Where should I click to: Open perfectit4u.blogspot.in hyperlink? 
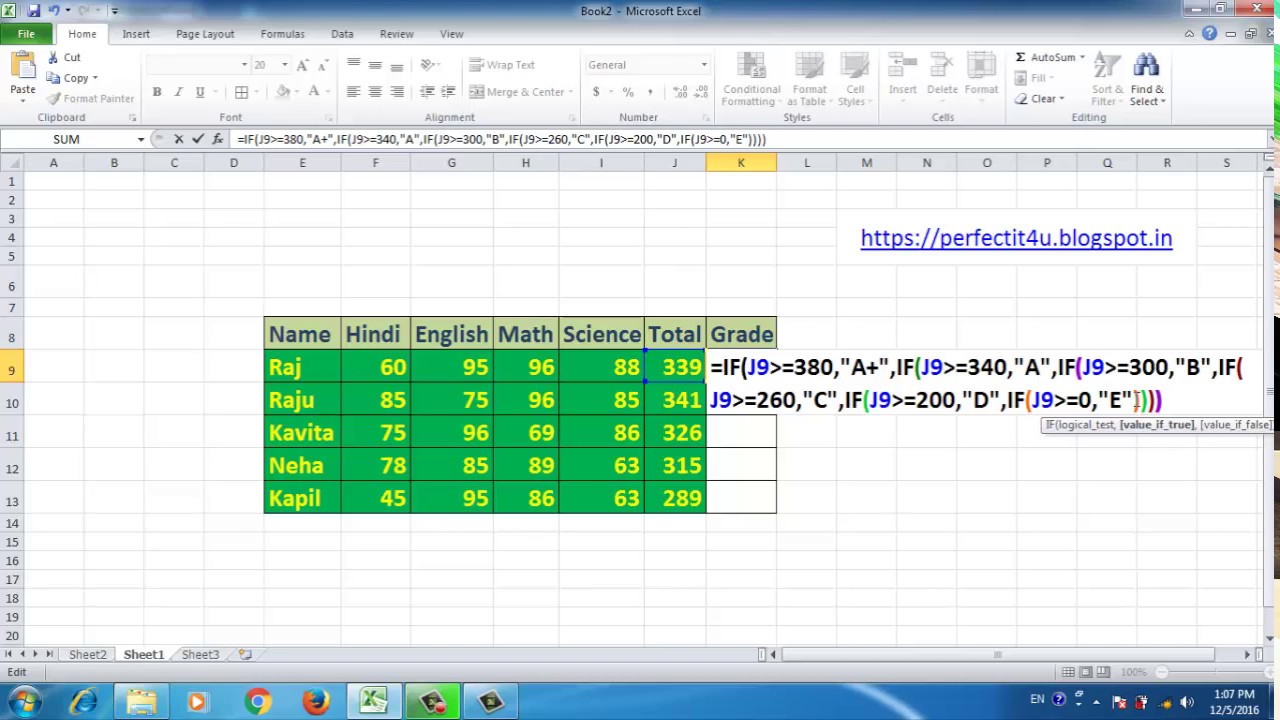pyautogui.click(x=1016, y=238)
